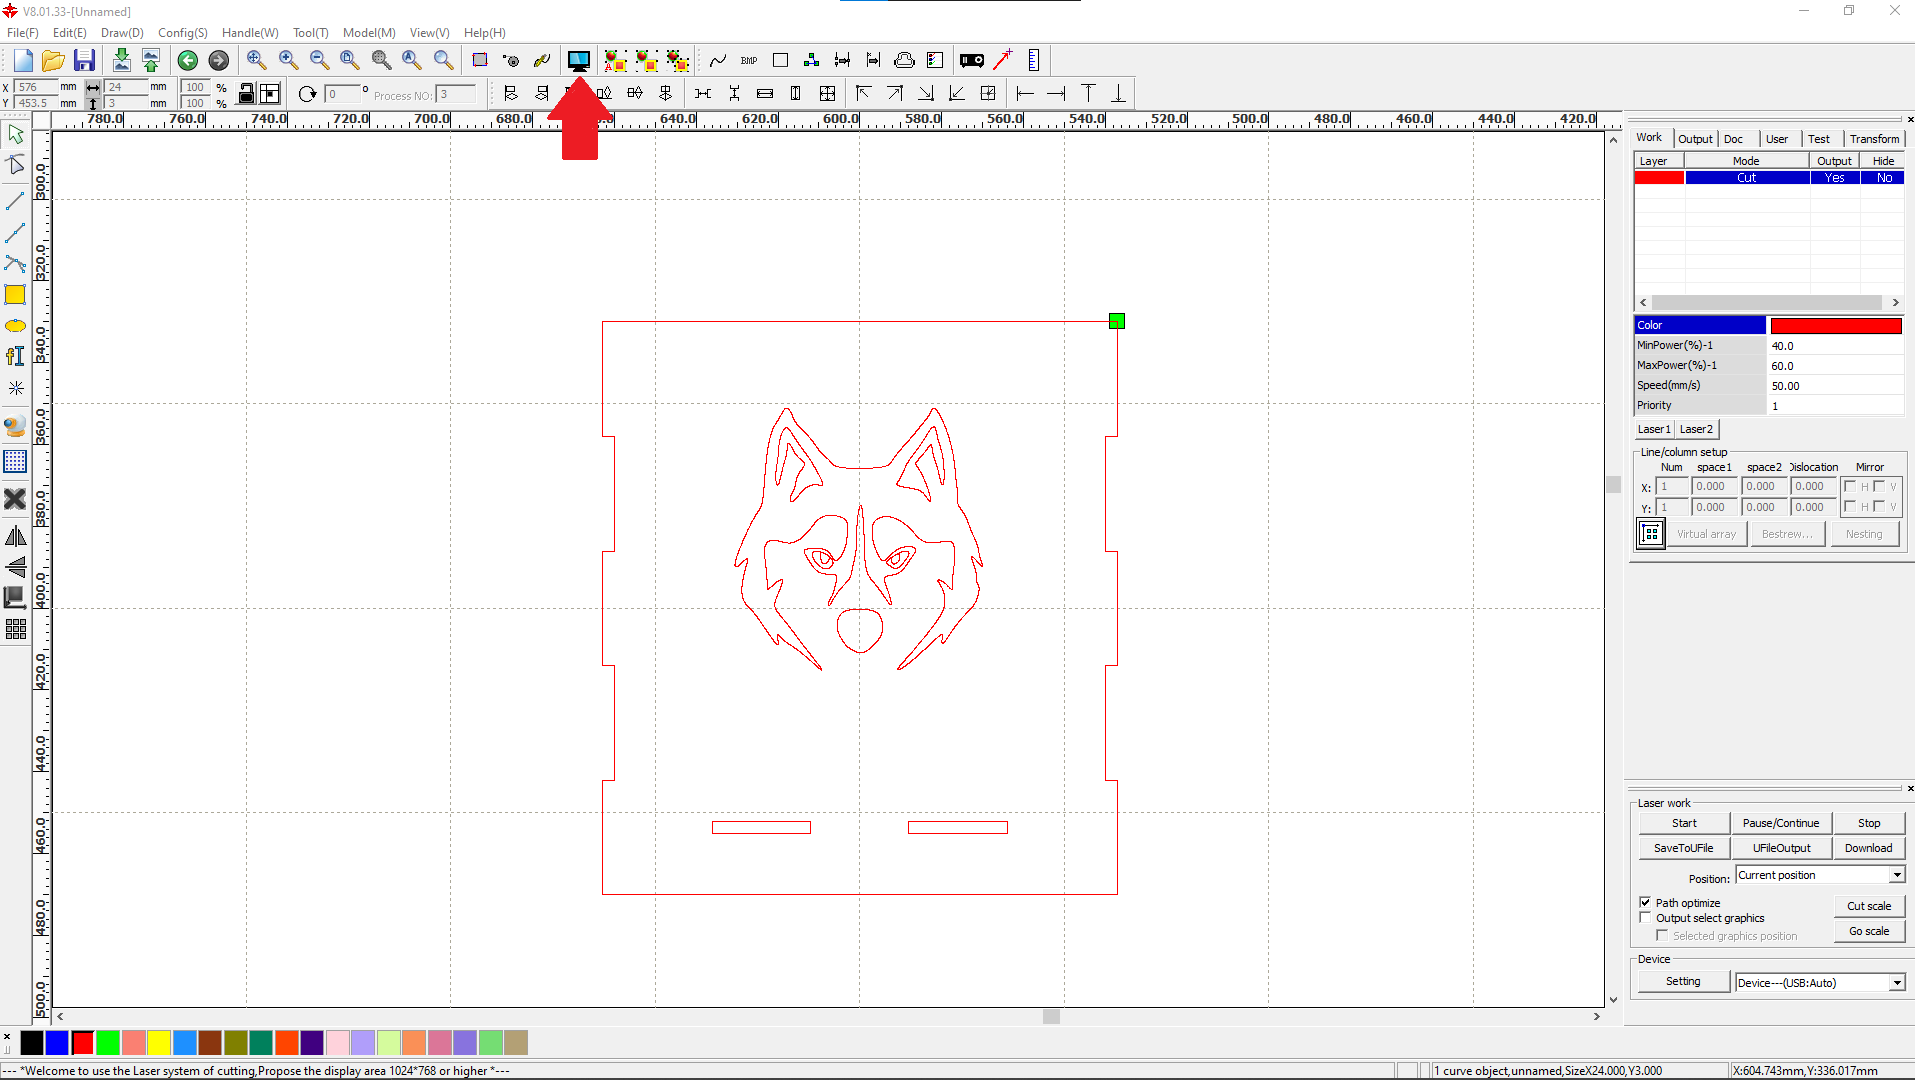This screenshot has width=1915, height=1080.
Task: Pick the green swatch in the color palette
Action: pyautogui.click(x=108, y=1043)
